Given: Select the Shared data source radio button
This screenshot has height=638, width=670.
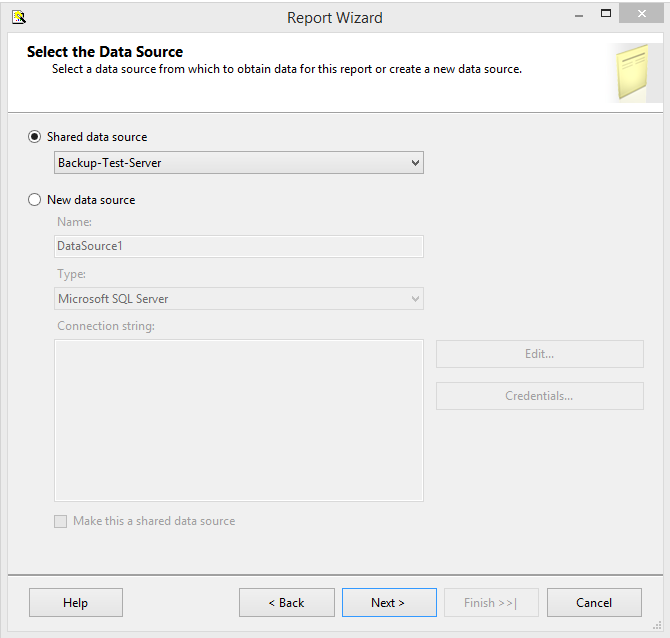Looking at the screenshot, I should (x=35, y=137).
